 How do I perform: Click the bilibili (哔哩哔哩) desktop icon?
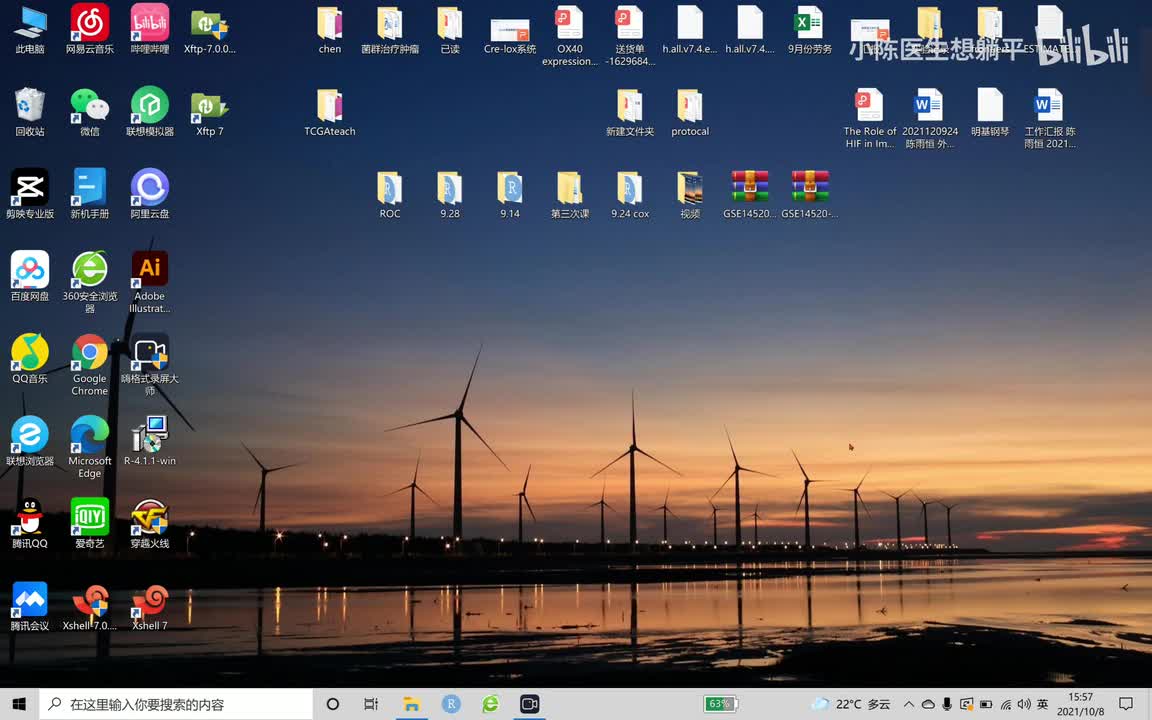tap(150, 24)
